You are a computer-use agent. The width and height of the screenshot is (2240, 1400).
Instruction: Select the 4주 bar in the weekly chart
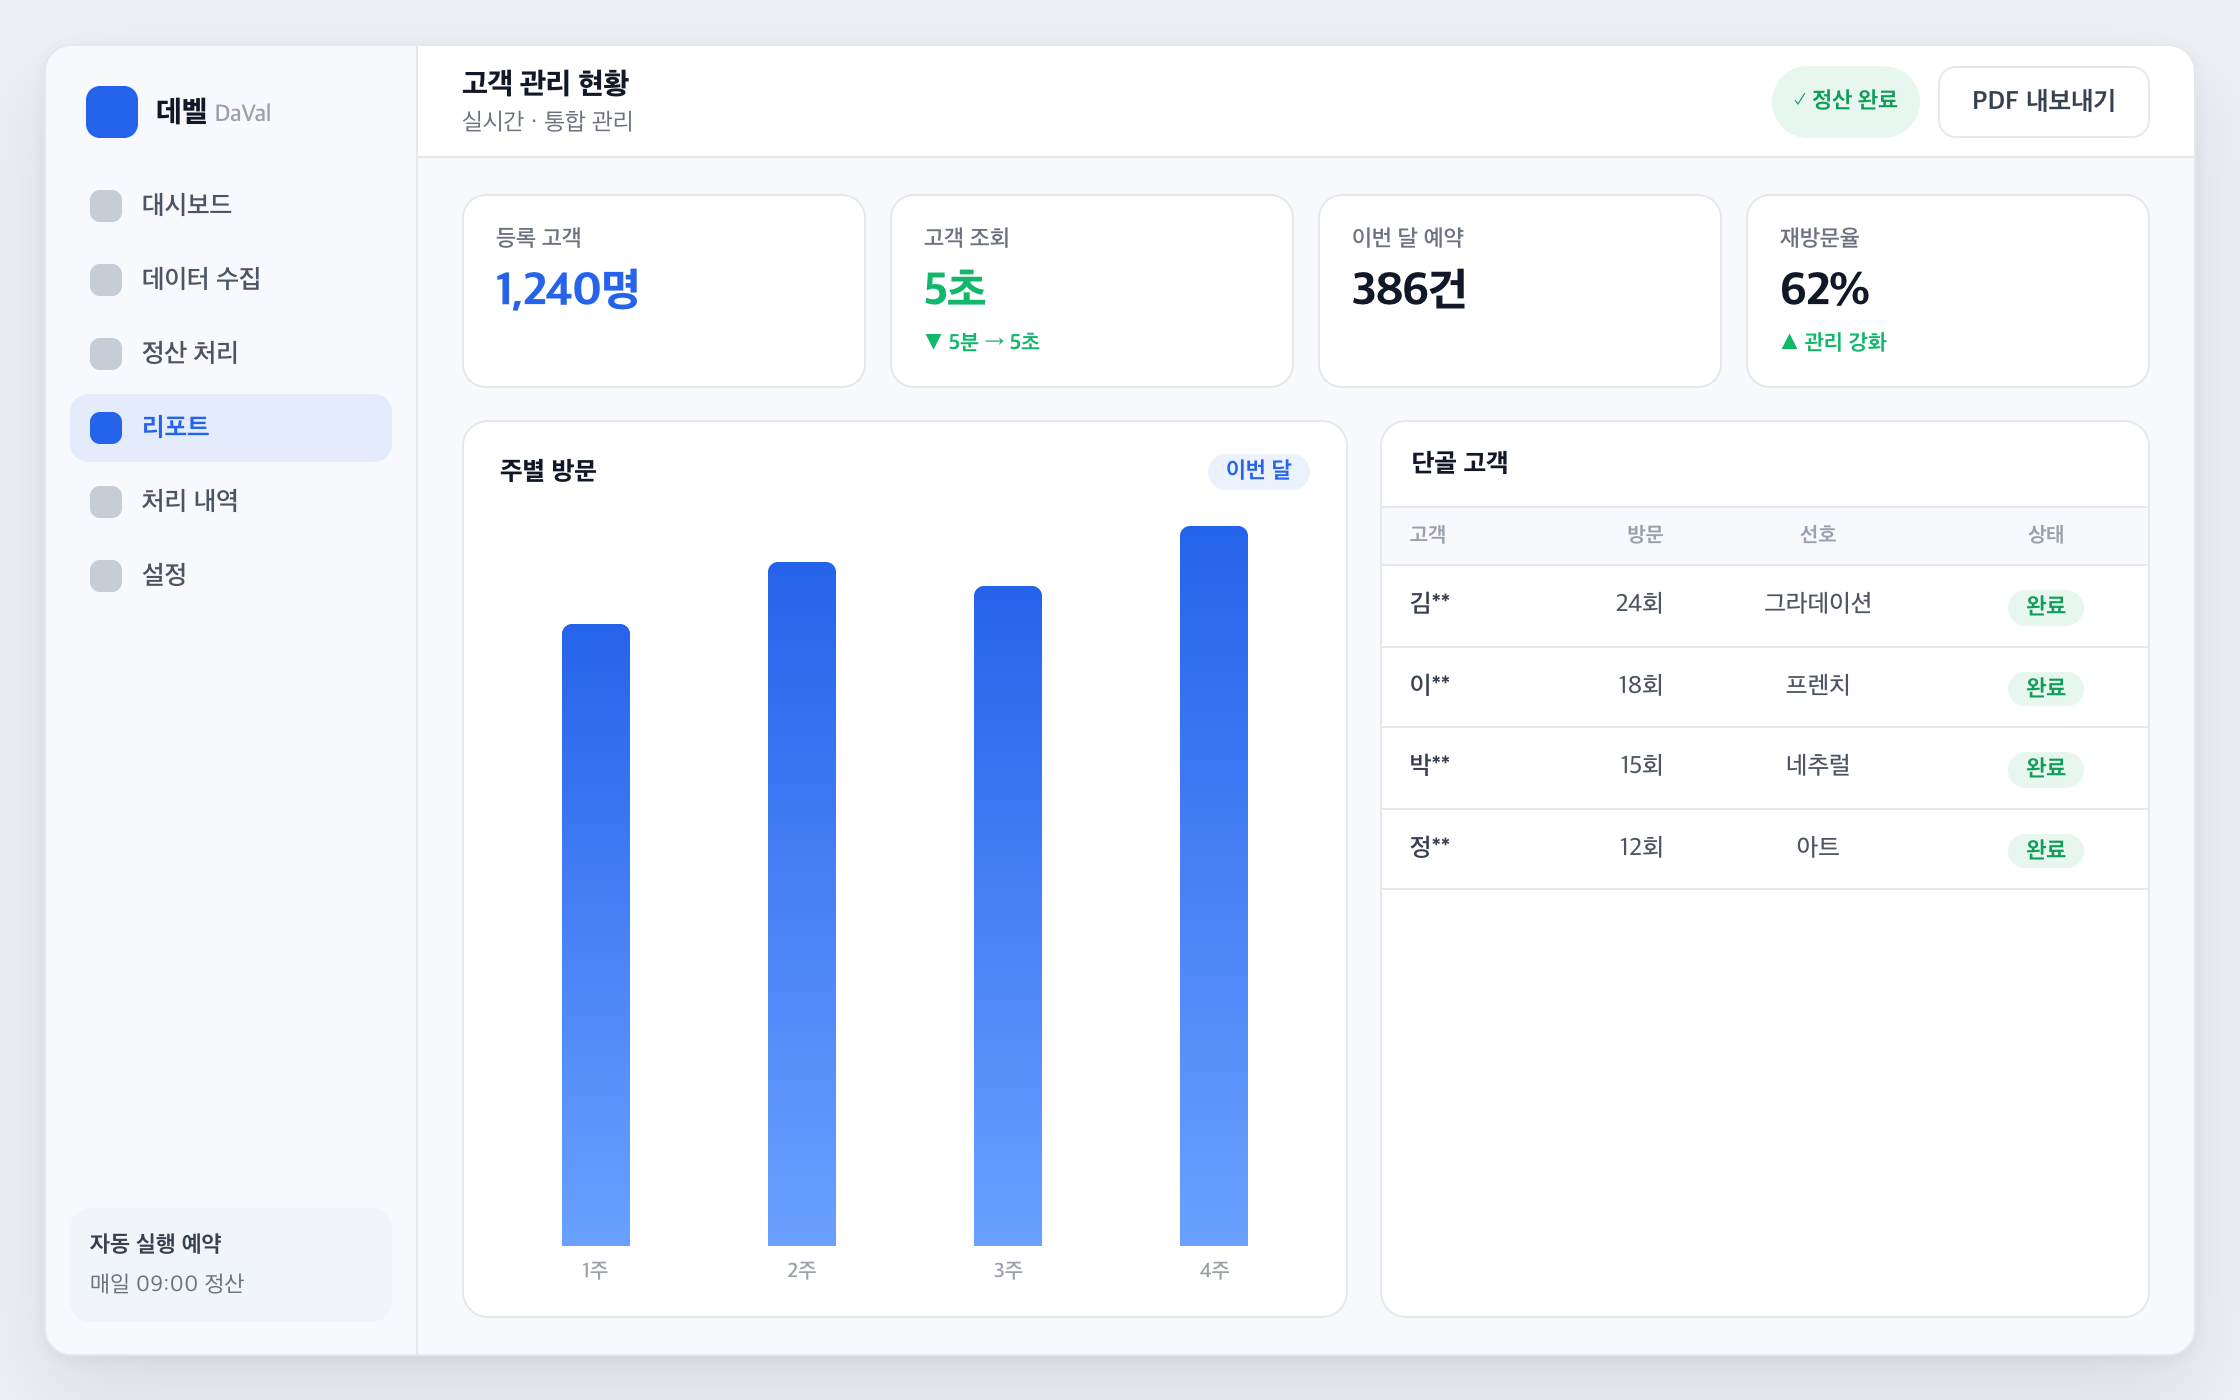tap(1214, 886)
